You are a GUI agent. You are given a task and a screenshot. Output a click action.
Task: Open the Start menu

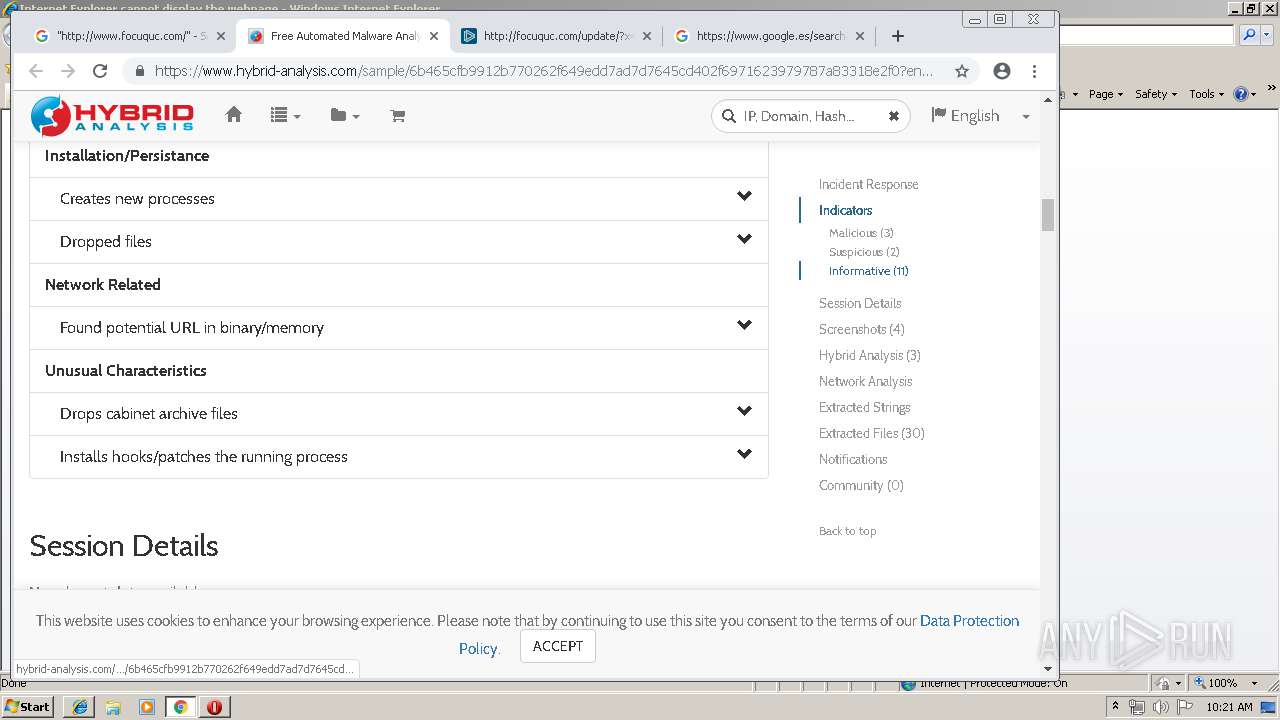pyautogui.click(x=27, y=706)
